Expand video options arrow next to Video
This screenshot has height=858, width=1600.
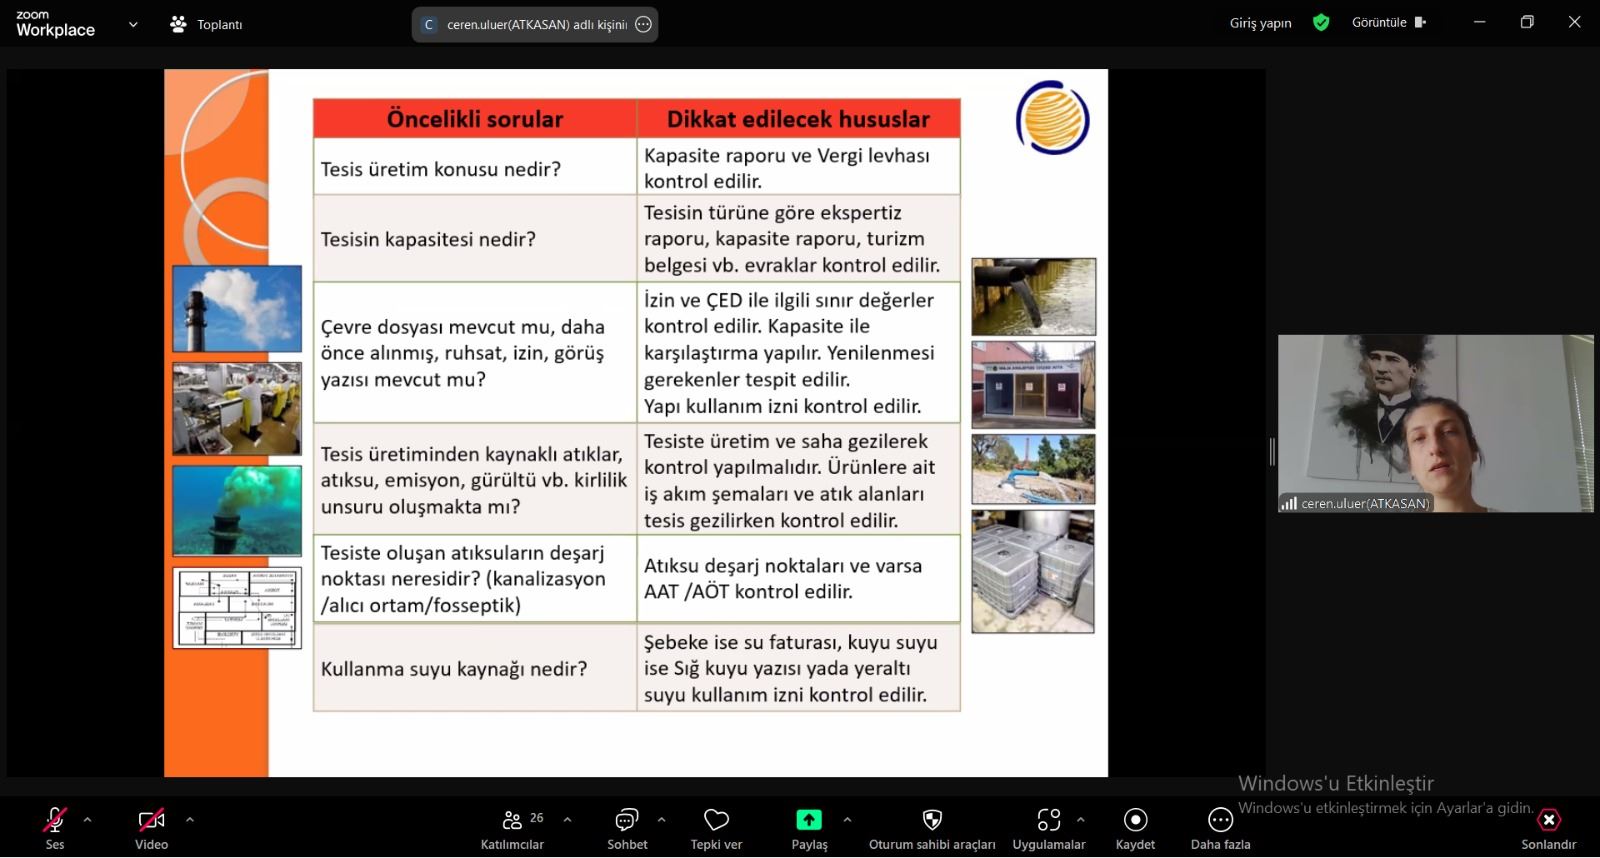tap(190, 820)
